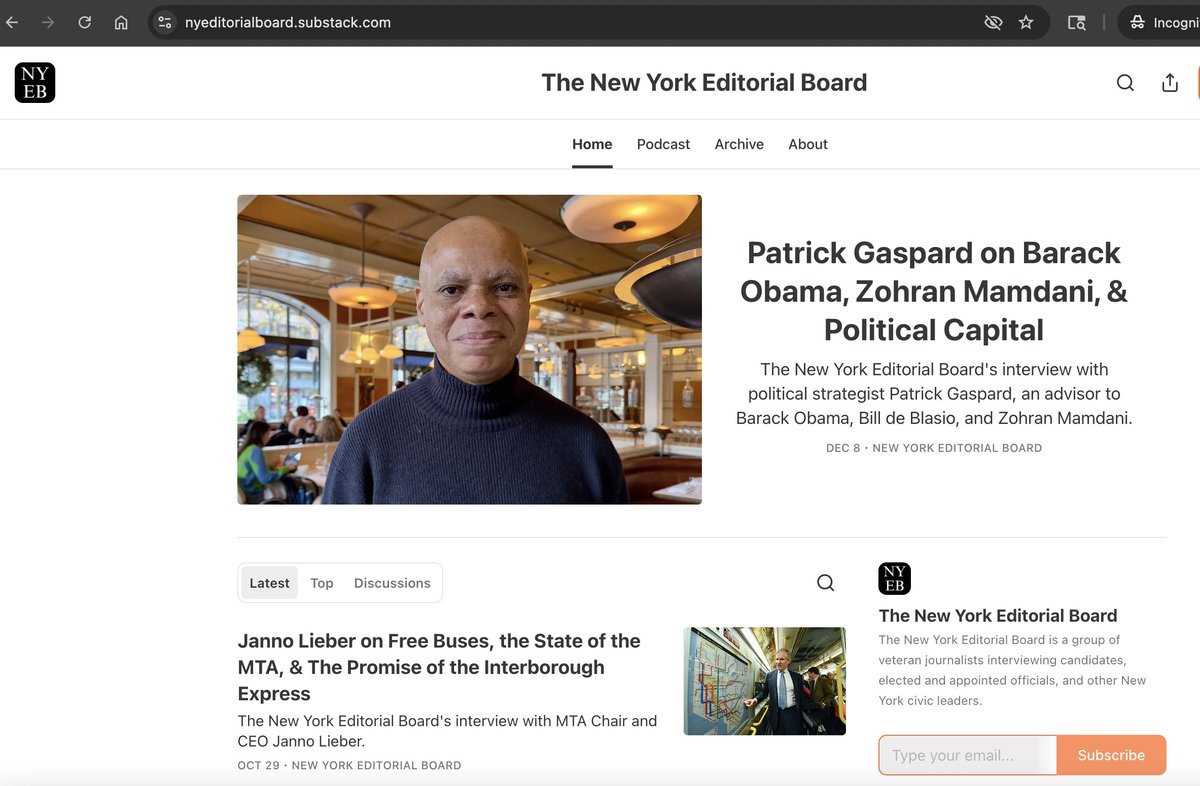Open search via header magnifier icon
This screenshot has height=786, width=1200.
(x=1125, y=83)
